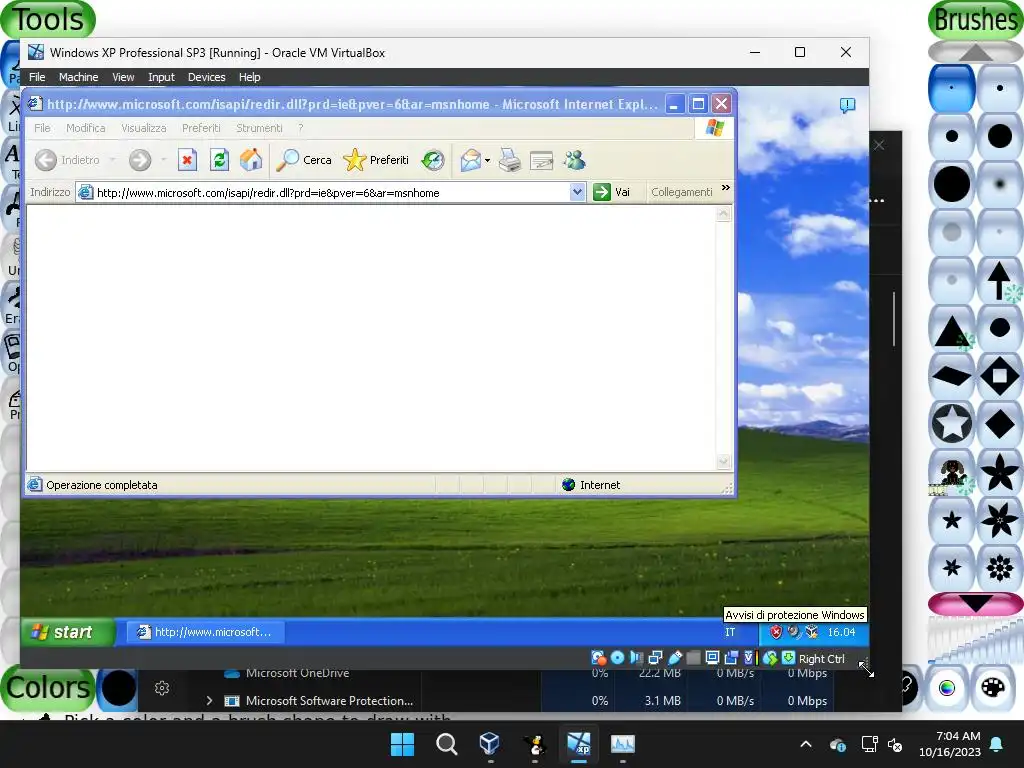
Task: Select the up-arrow shaped brush in Tux Paint
Action: click(999, 280)
